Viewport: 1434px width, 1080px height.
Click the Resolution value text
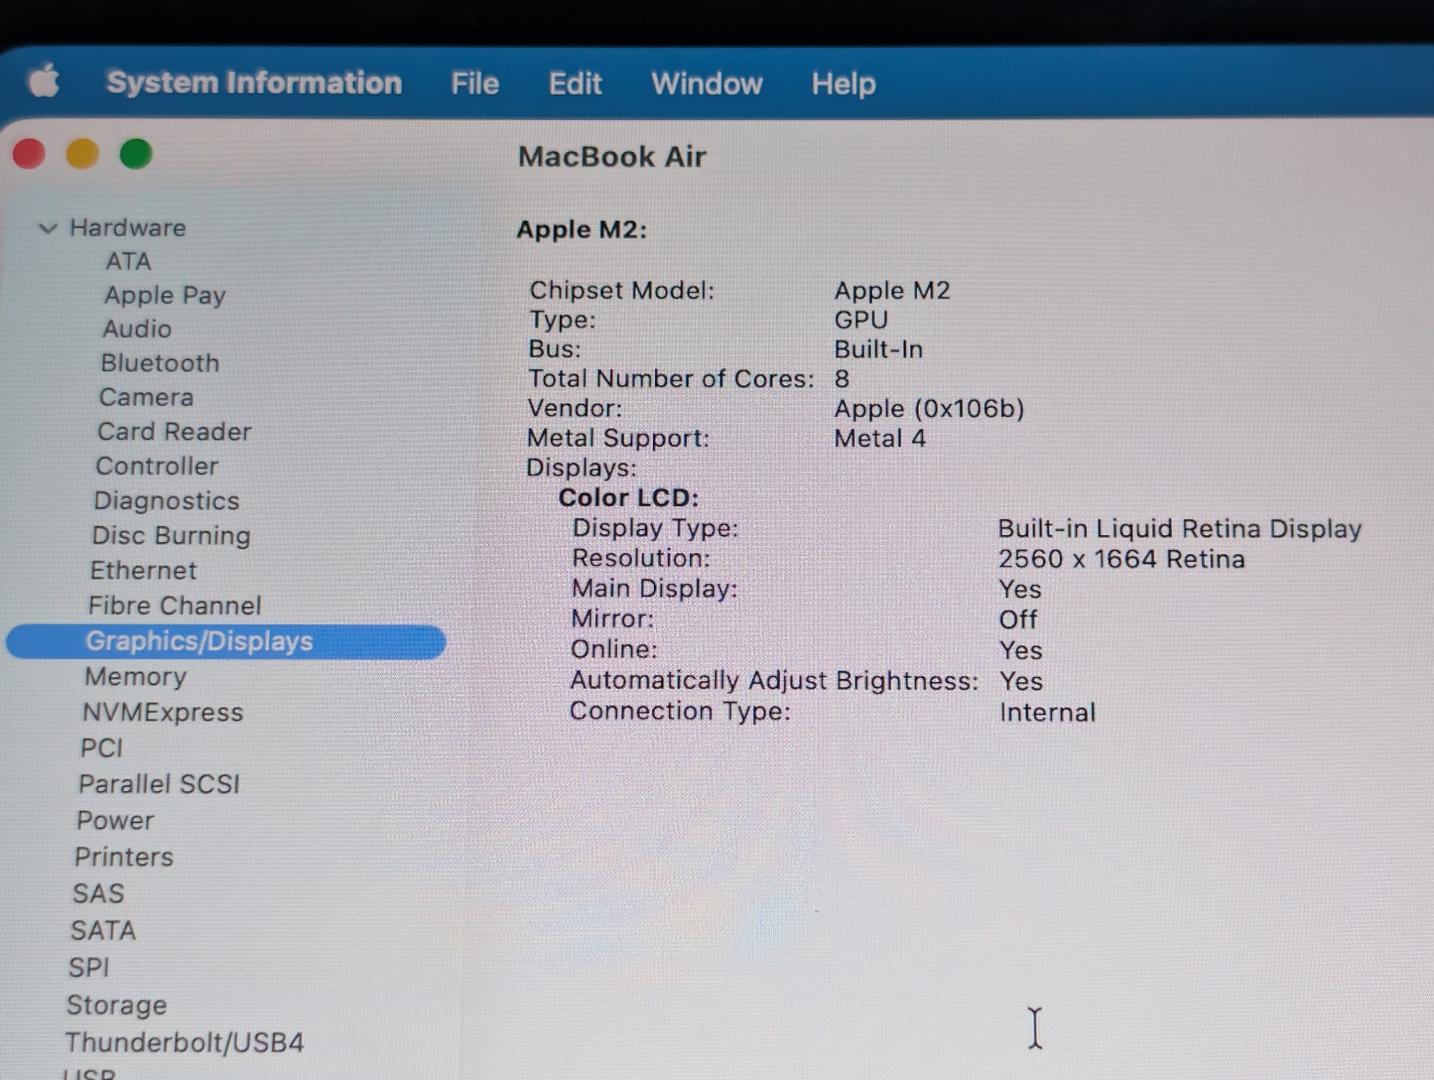(x=1121, y=559)
